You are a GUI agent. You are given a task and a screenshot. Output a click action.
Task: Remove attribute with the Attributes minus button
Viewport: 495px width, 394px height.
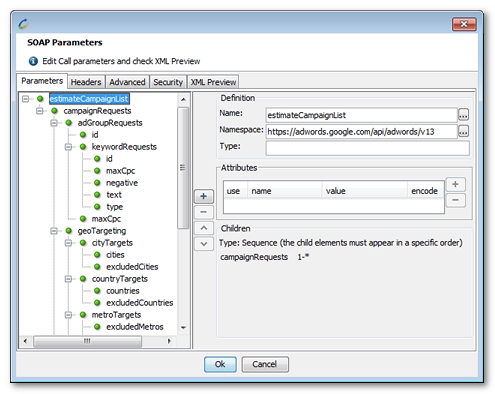pyautogui.click(x=455, y=200)
